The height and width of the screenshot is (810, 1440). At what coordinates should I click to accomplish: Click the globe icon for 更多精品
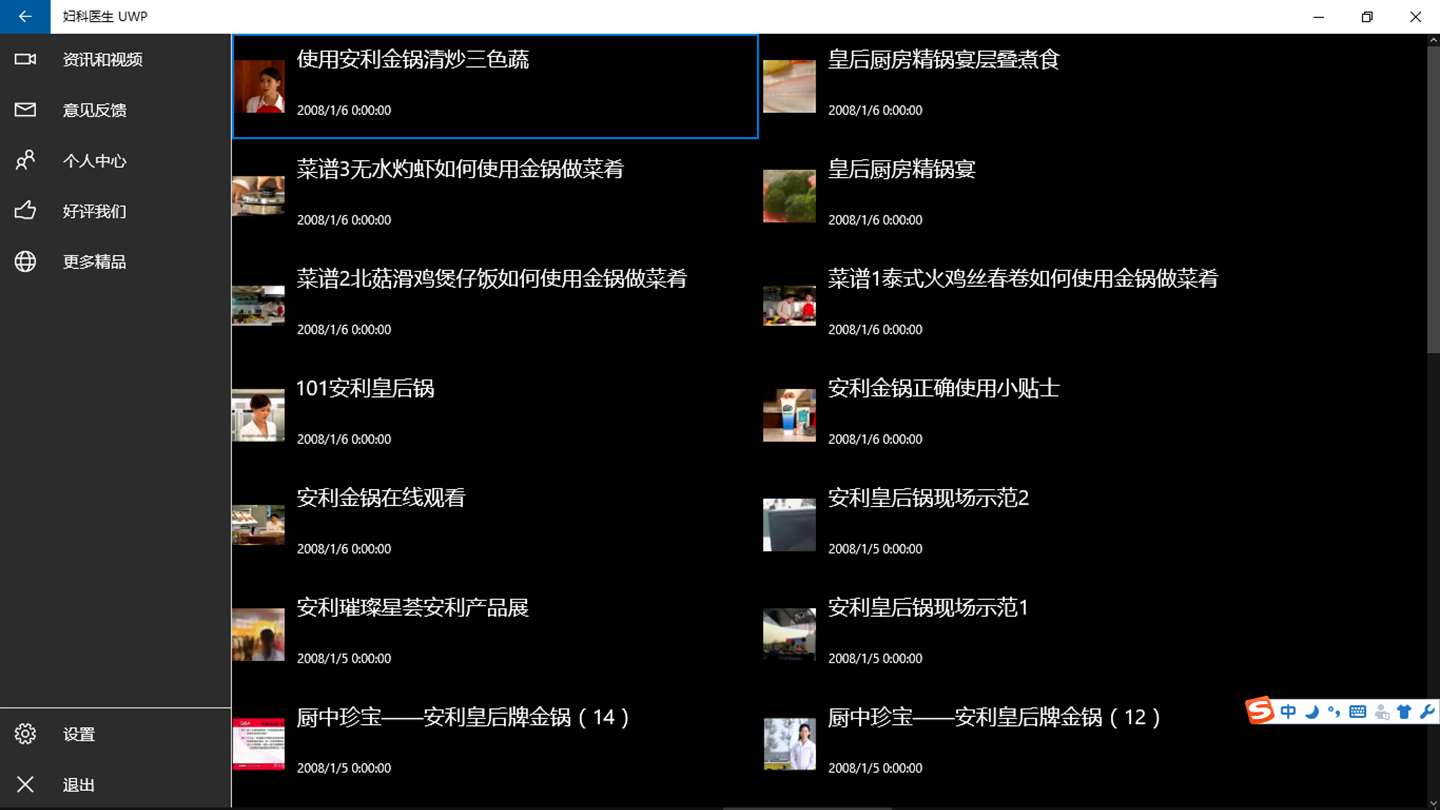tap(25, 261)
